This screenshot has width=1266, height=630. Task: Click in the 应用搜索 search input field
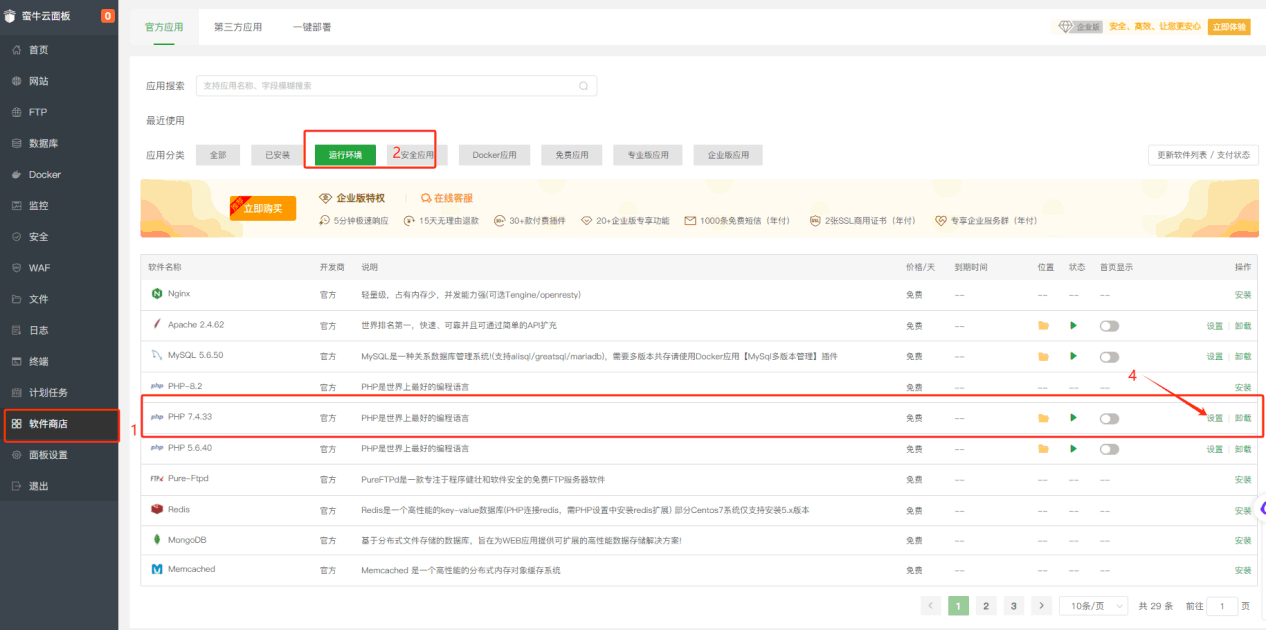coord(396,86)
